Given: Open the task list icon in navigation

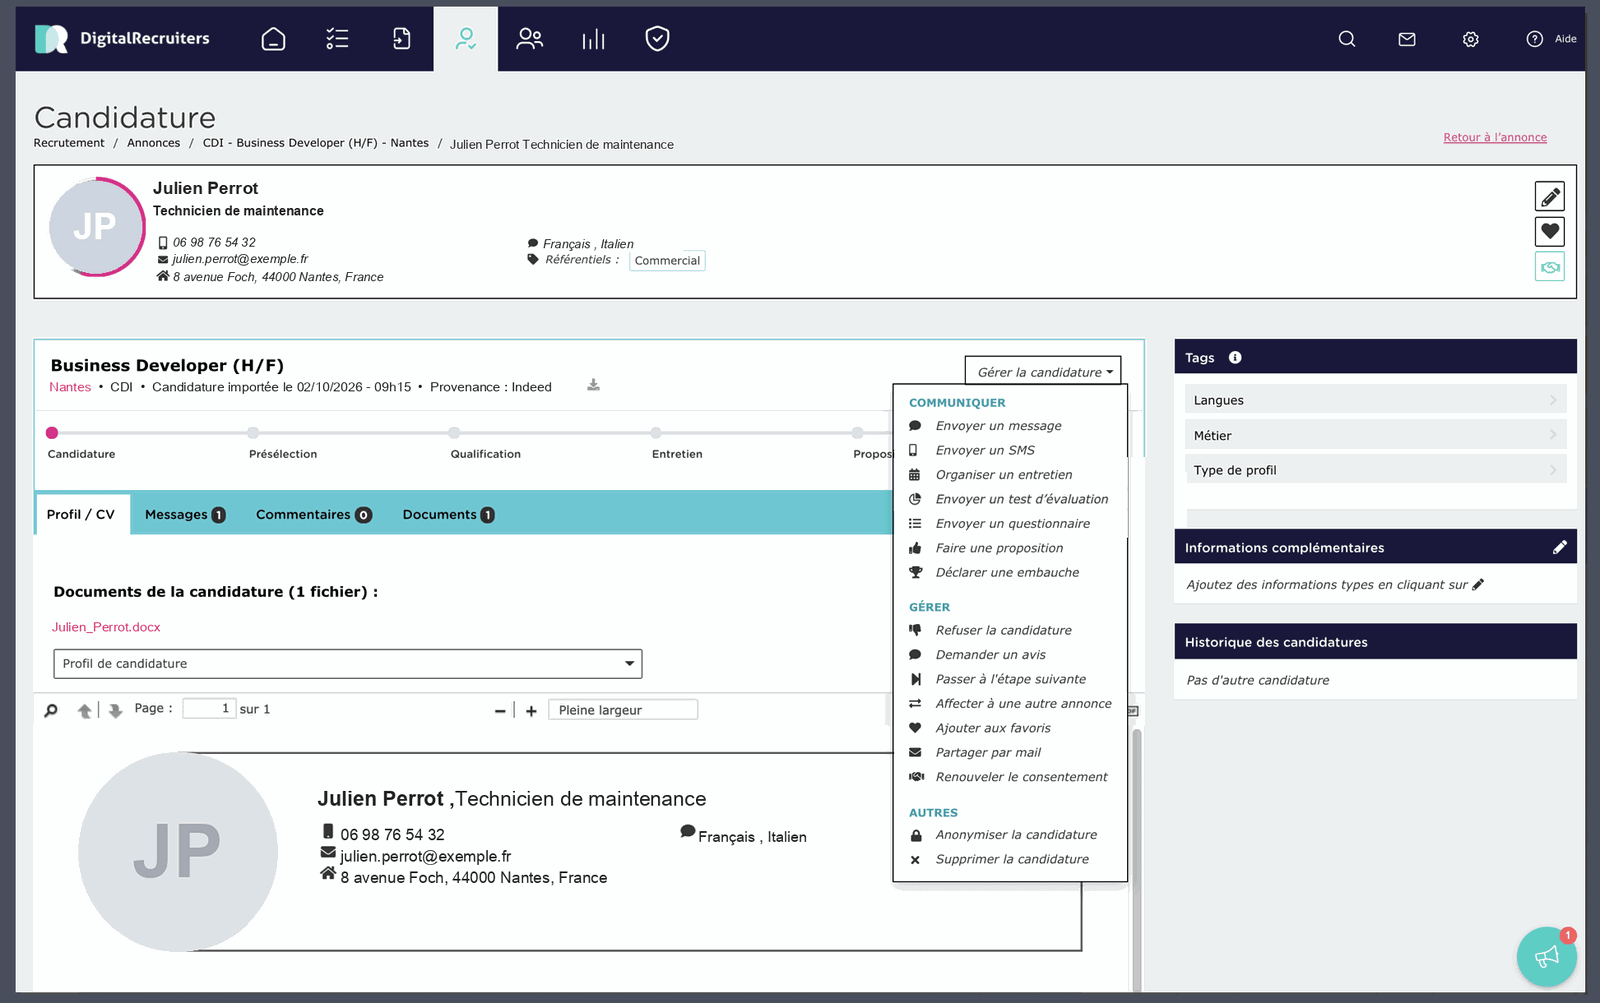Looking at the screenshot, I should [337, 39].
